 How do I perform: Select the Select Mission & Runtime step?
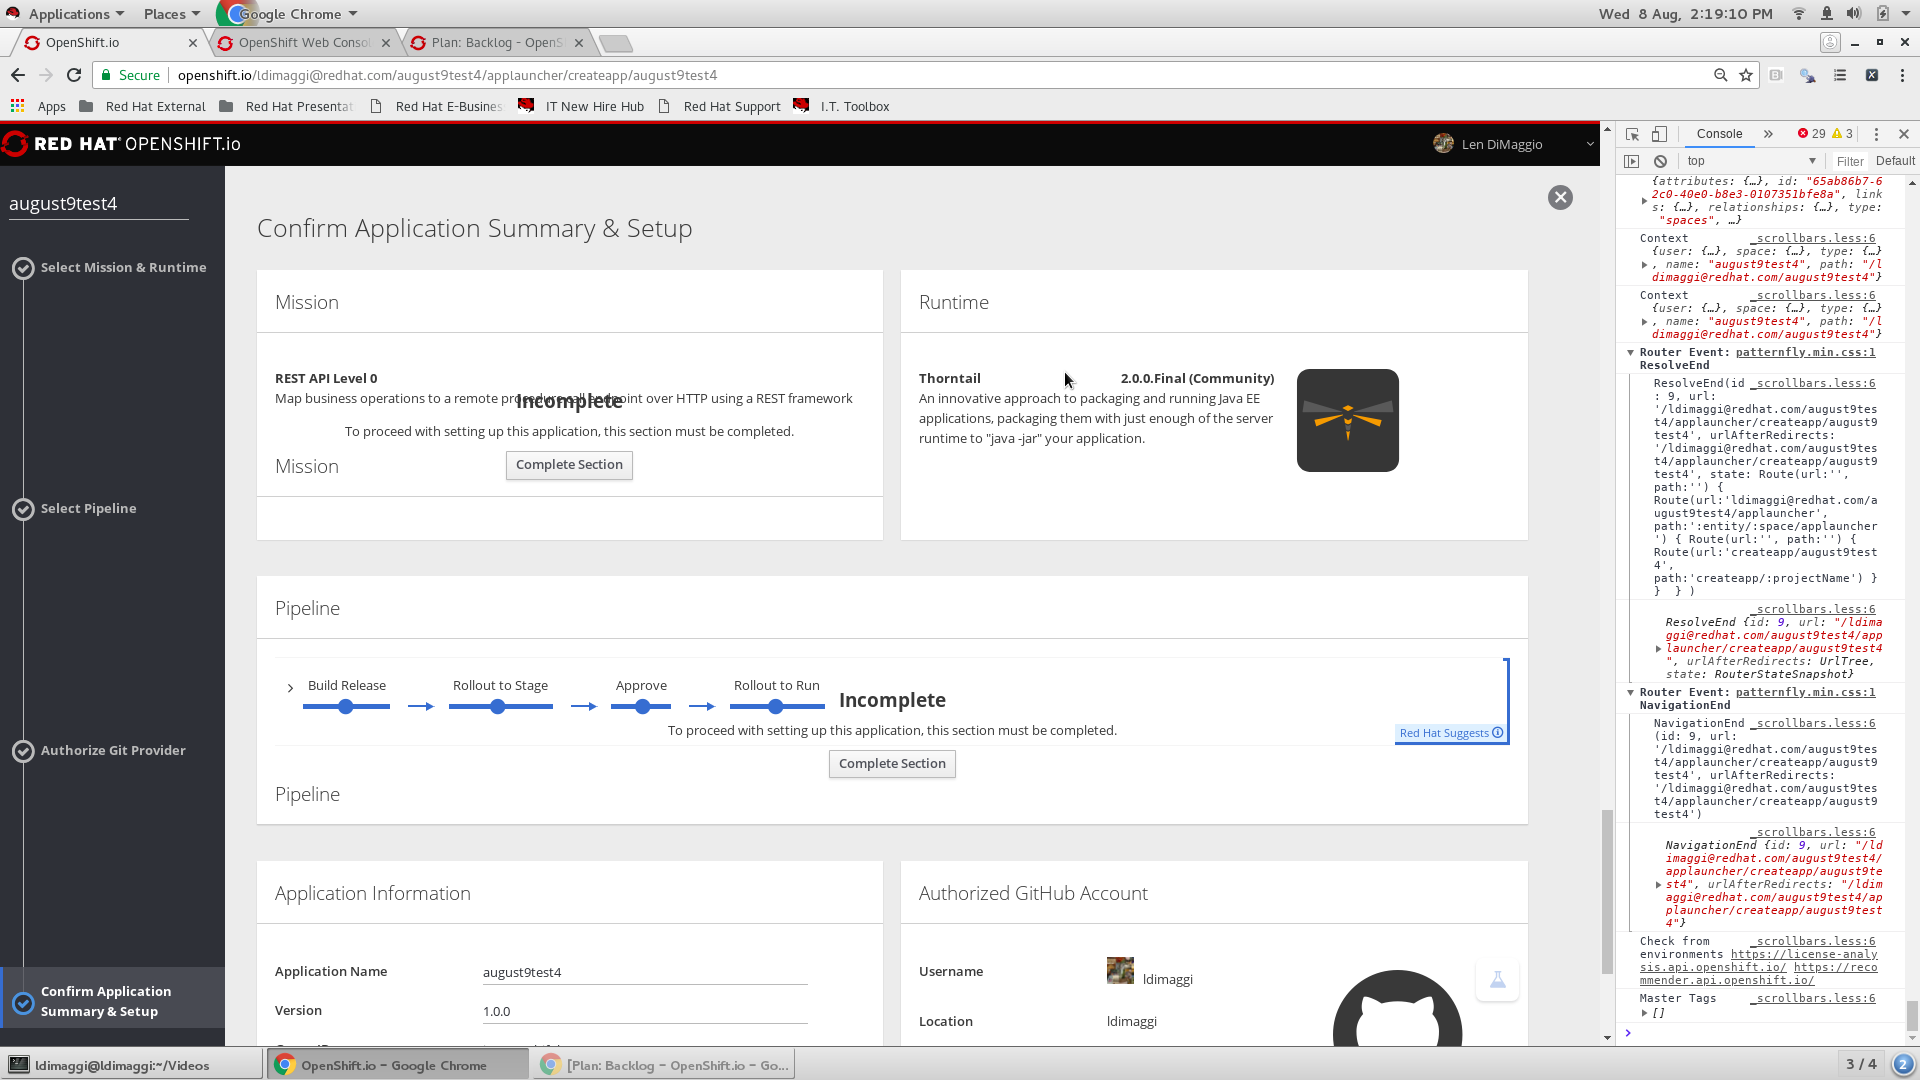click(124, 267)
